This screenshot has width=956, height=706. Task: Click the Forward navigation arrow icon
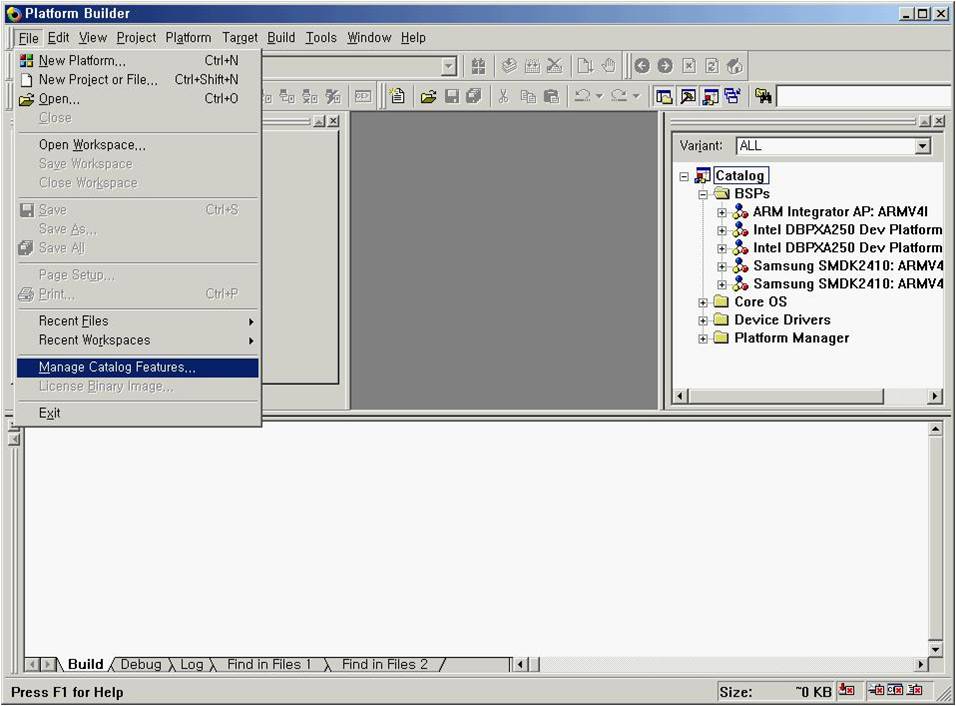665,66
